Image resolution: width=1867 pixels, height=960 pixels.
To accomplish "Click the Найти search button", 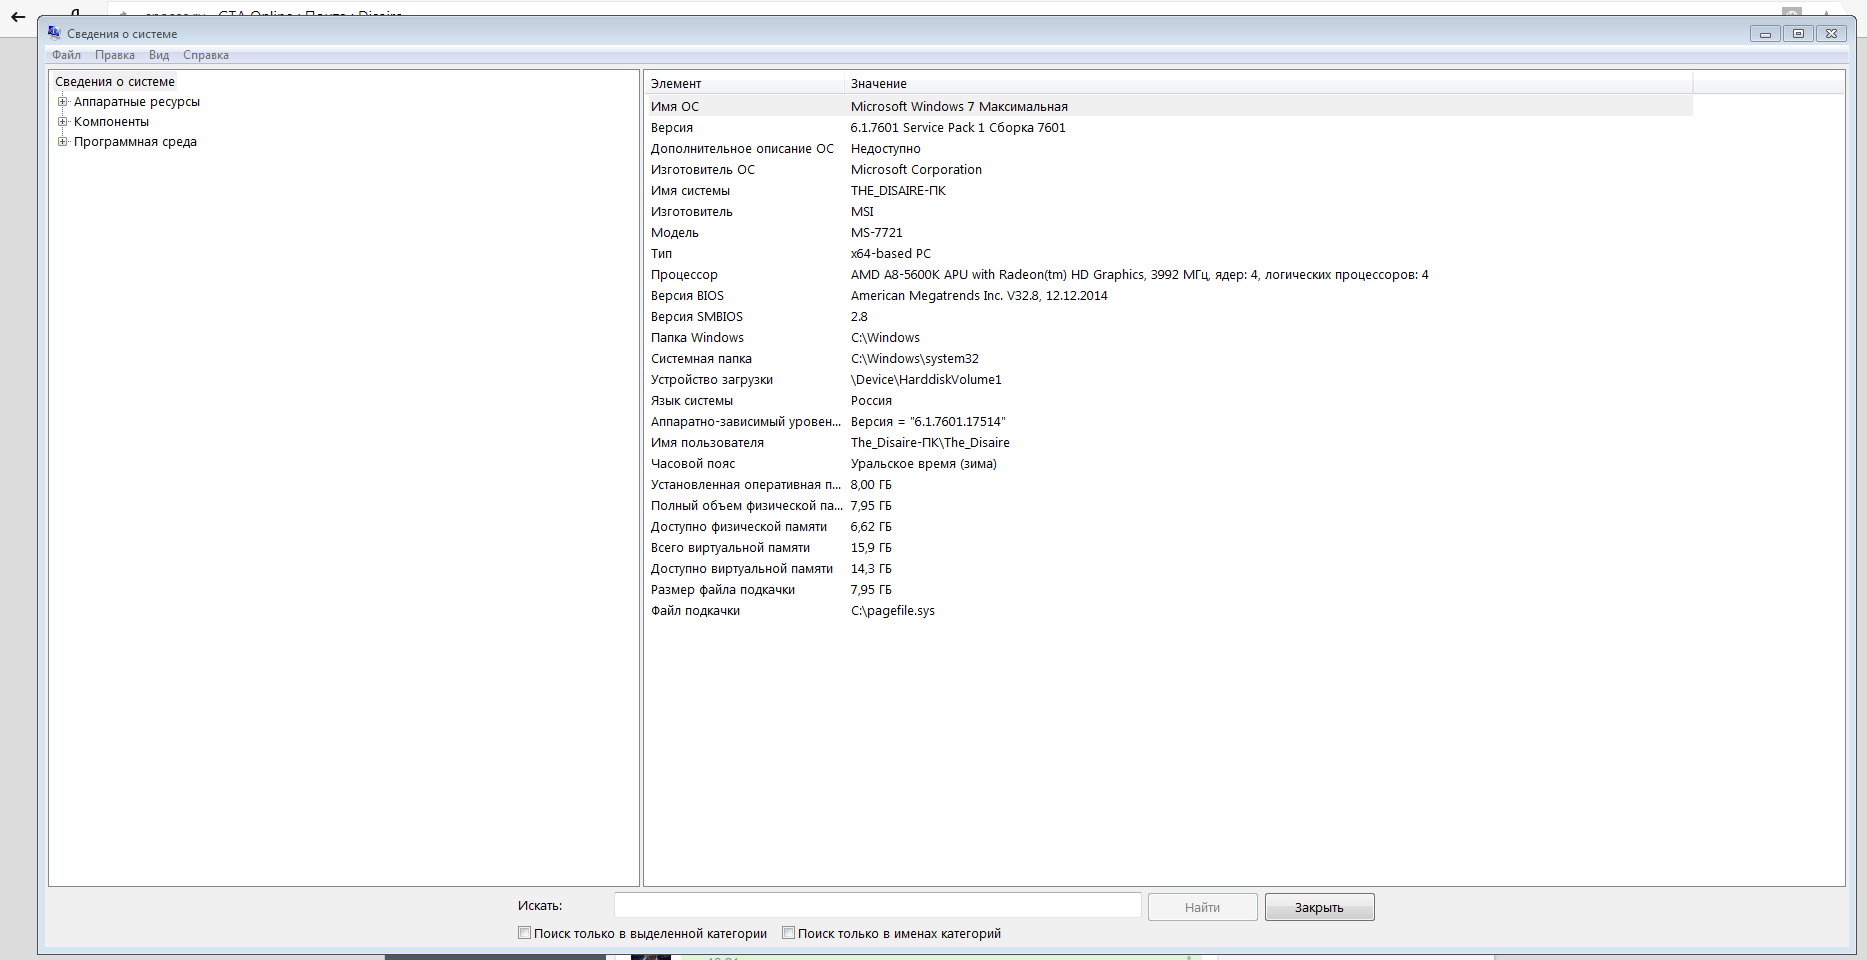I will point(1202,907).
